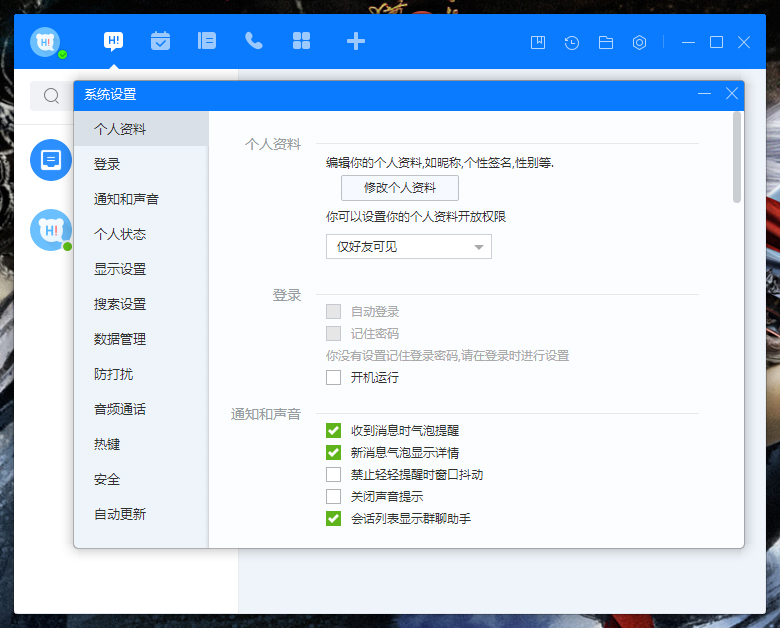The height and width of the screenshot is (628, 780).
Task: Uncheck 收到消息时气泡提醒 option
Action: click(334, 430)
